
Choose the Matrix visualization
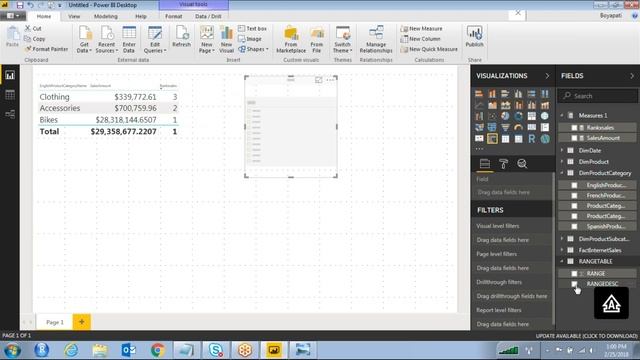[518, 139]
